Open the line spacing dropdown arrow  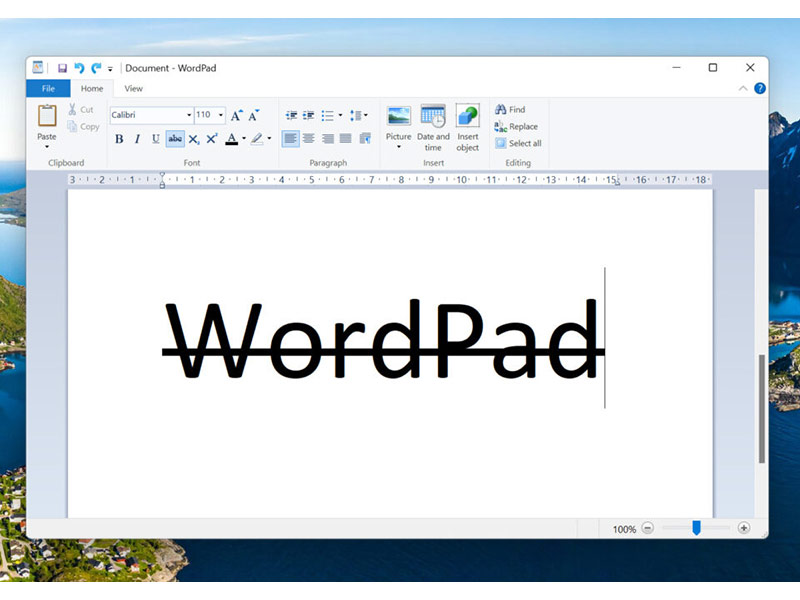[366, 115]
